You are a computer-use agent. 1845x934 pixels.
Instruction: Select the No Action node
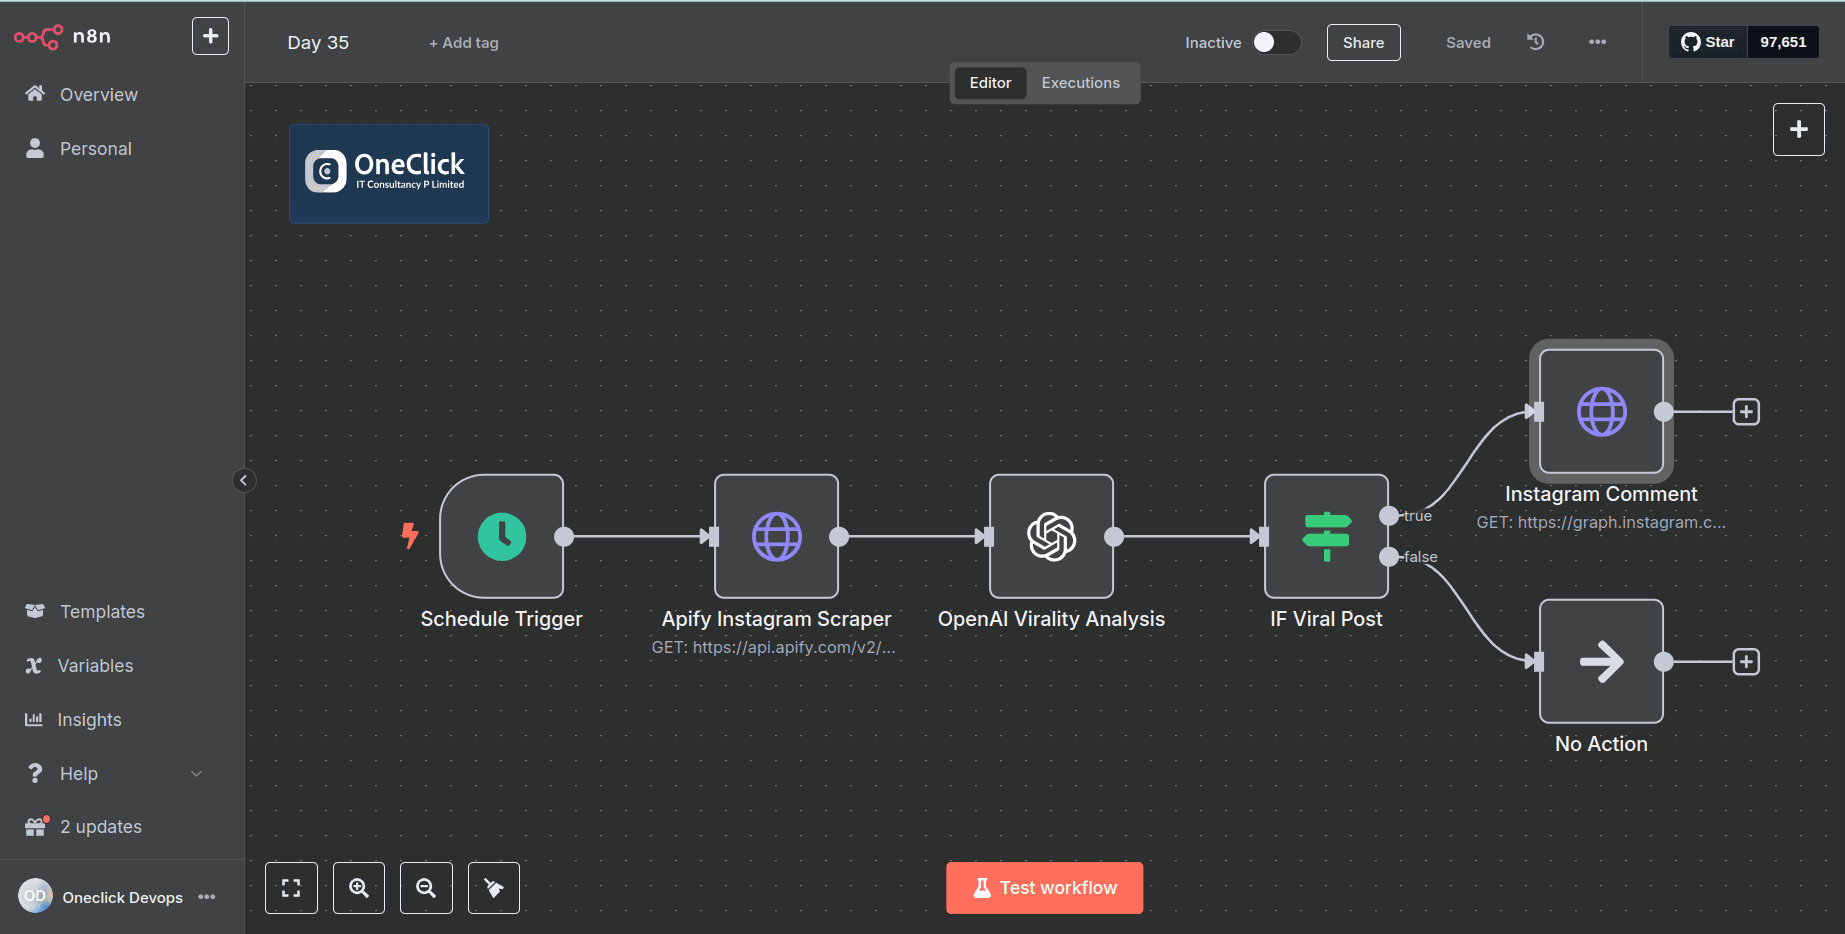click(1601, 661)
